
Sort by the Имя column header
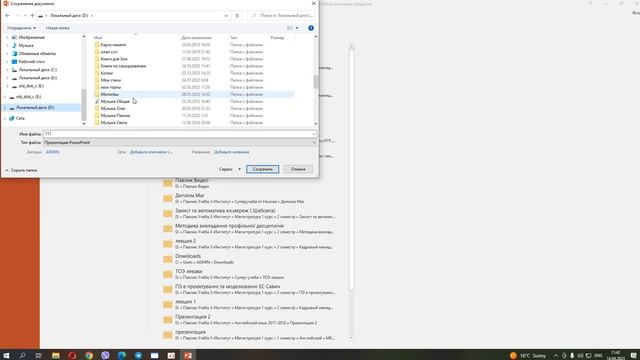[x=98, y=38]
